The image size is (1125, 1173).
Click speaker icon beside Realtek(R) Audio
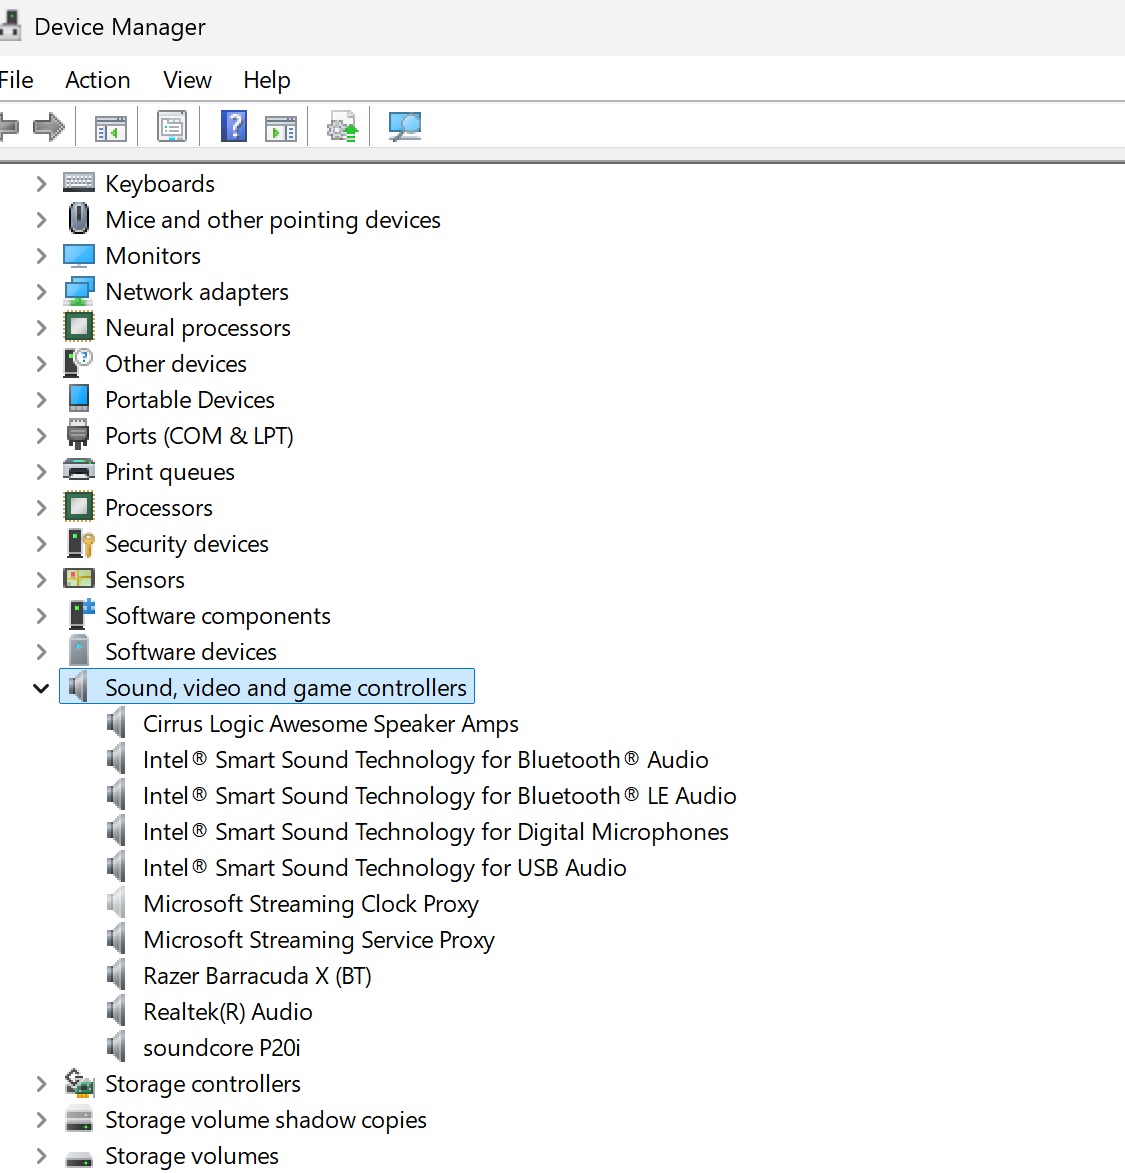coord(116,1011)
